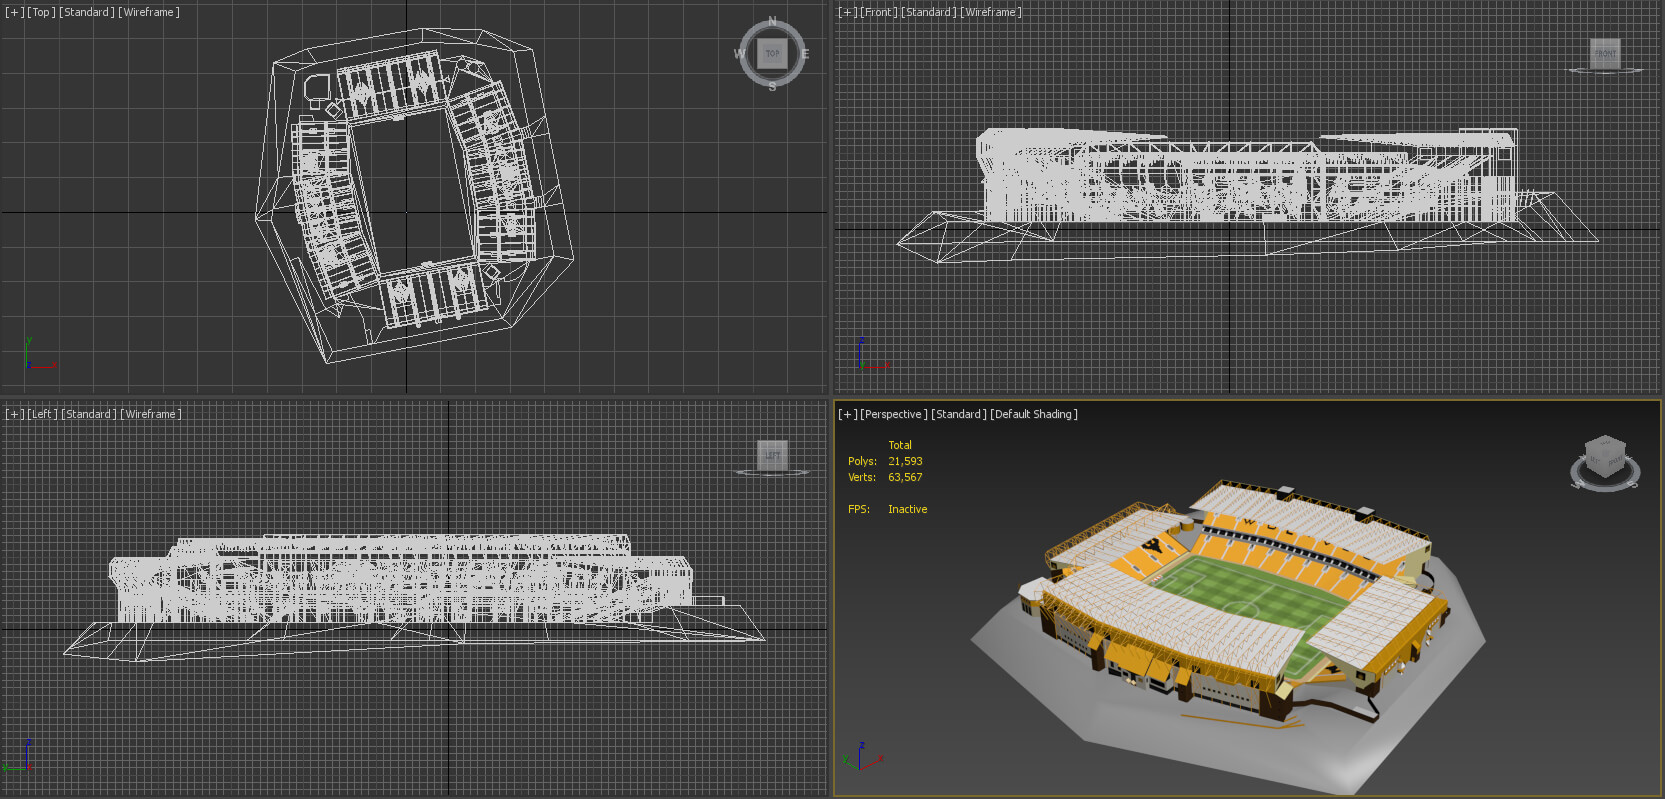This screenshot has width=1665, height=799.
Task: Click the Verts count 63,567
Action: [x=905, y=477]
